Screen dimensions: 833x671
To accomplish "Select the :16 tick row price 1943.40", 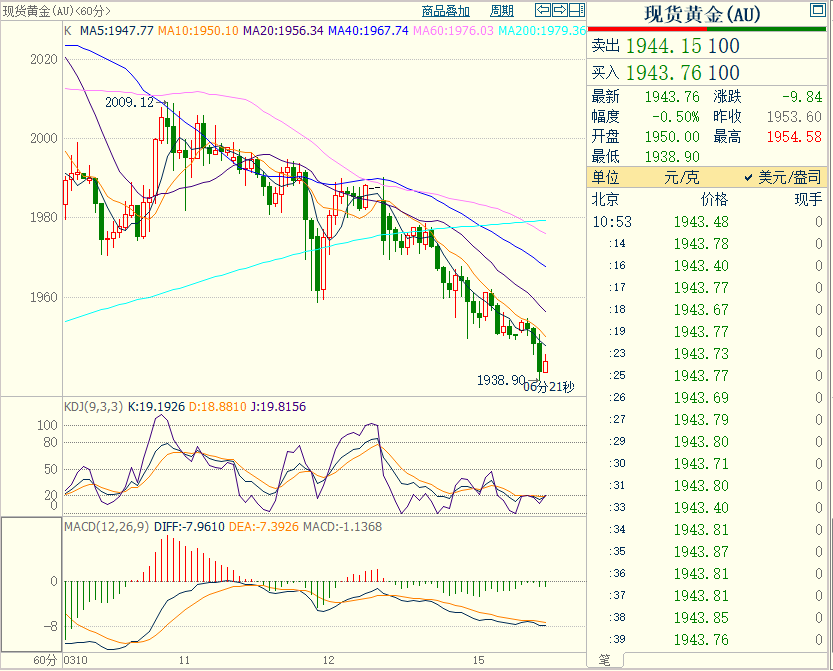I will (x=701, y=266).
